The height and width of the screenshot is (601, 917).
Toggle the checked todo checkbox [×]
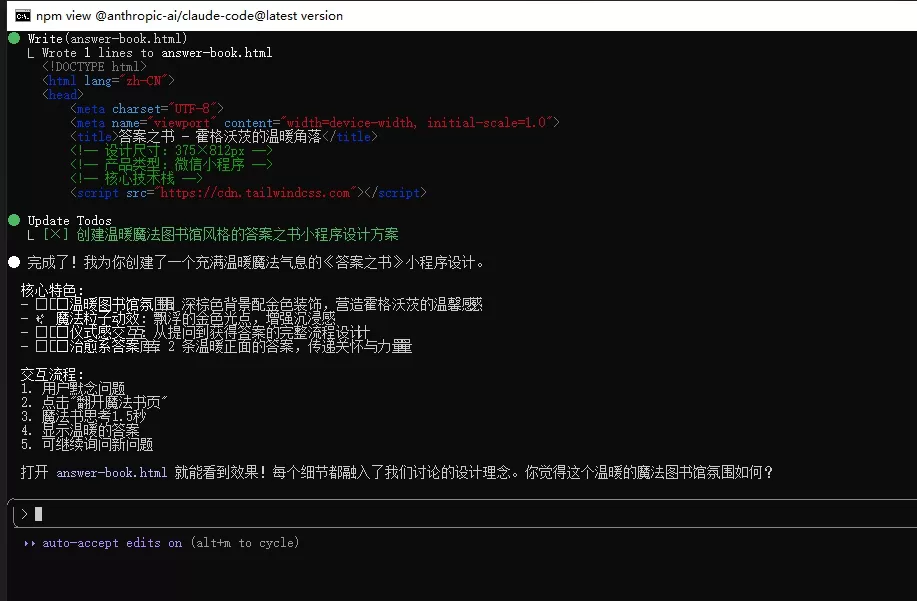[56, 234]
